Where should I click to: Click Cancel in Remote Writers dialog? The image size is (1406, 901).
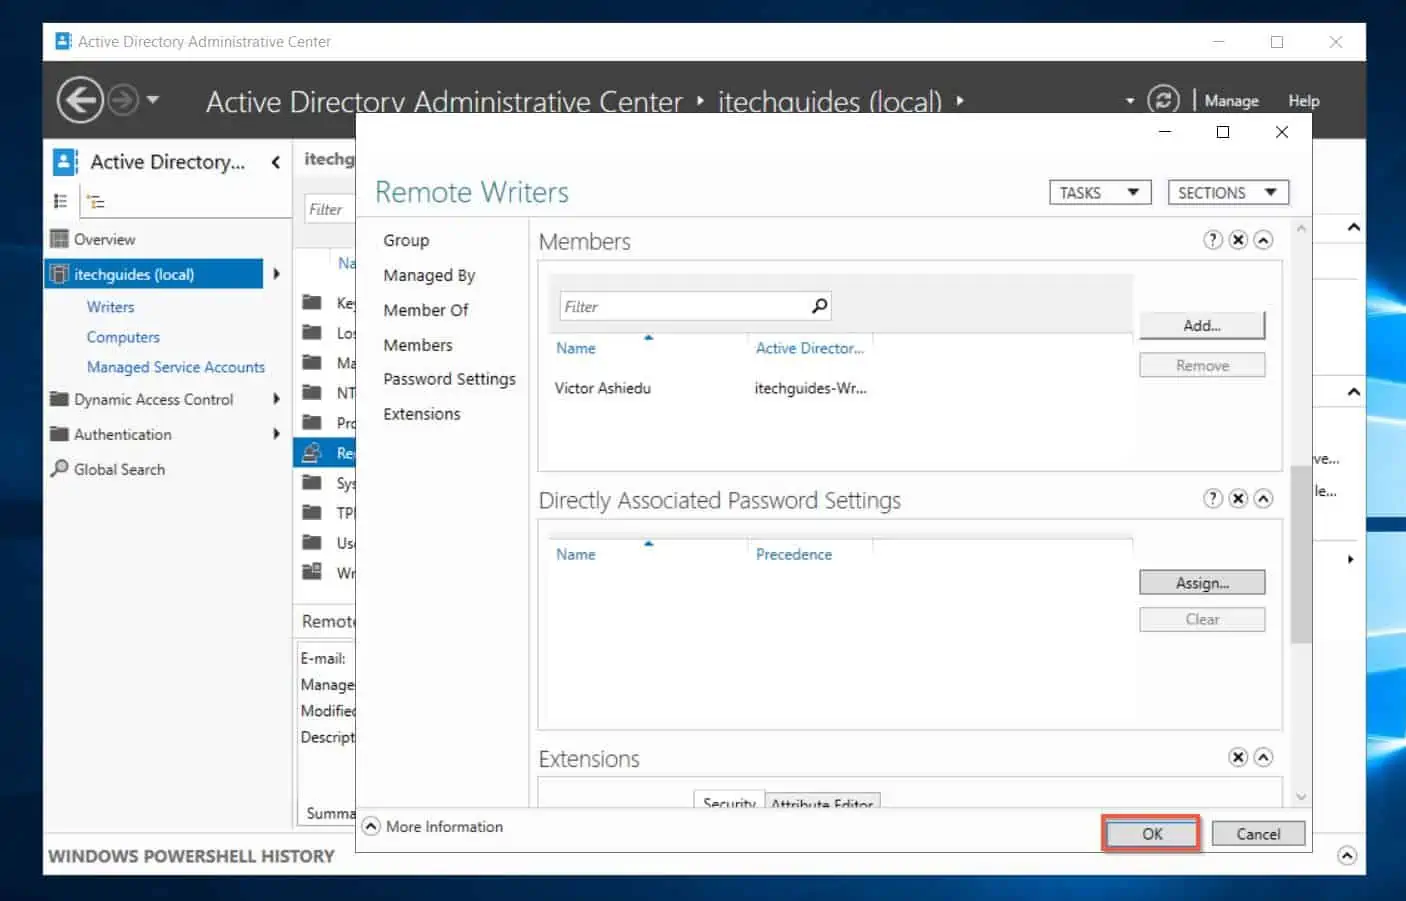click(1258, 834)
